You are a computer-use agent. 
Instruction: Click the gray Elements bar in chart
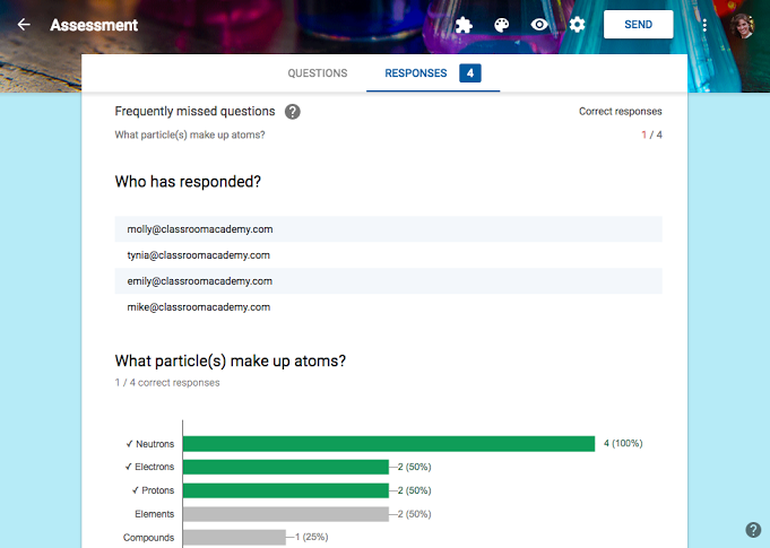pyautogui.click(x=285, y=514)
